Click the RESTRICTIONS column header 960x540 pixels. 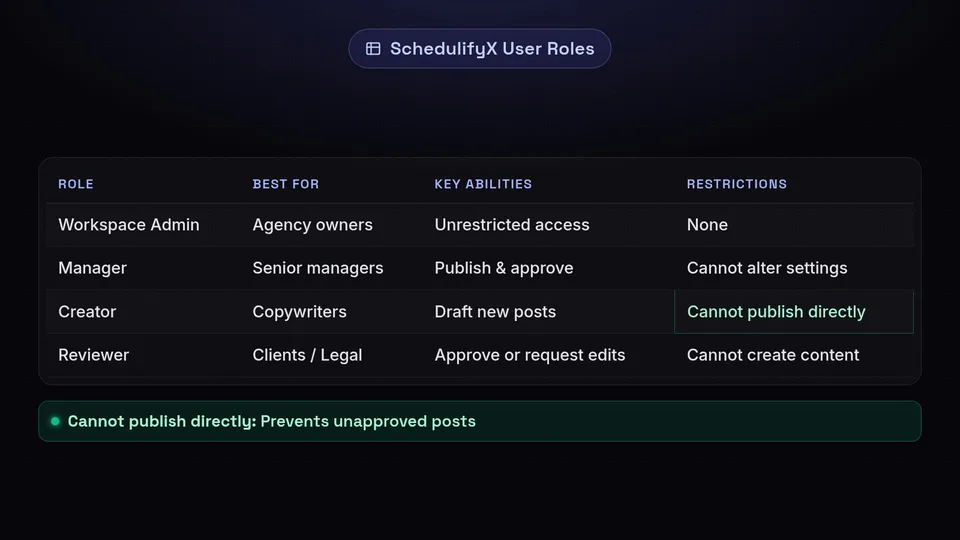[737, 184]
